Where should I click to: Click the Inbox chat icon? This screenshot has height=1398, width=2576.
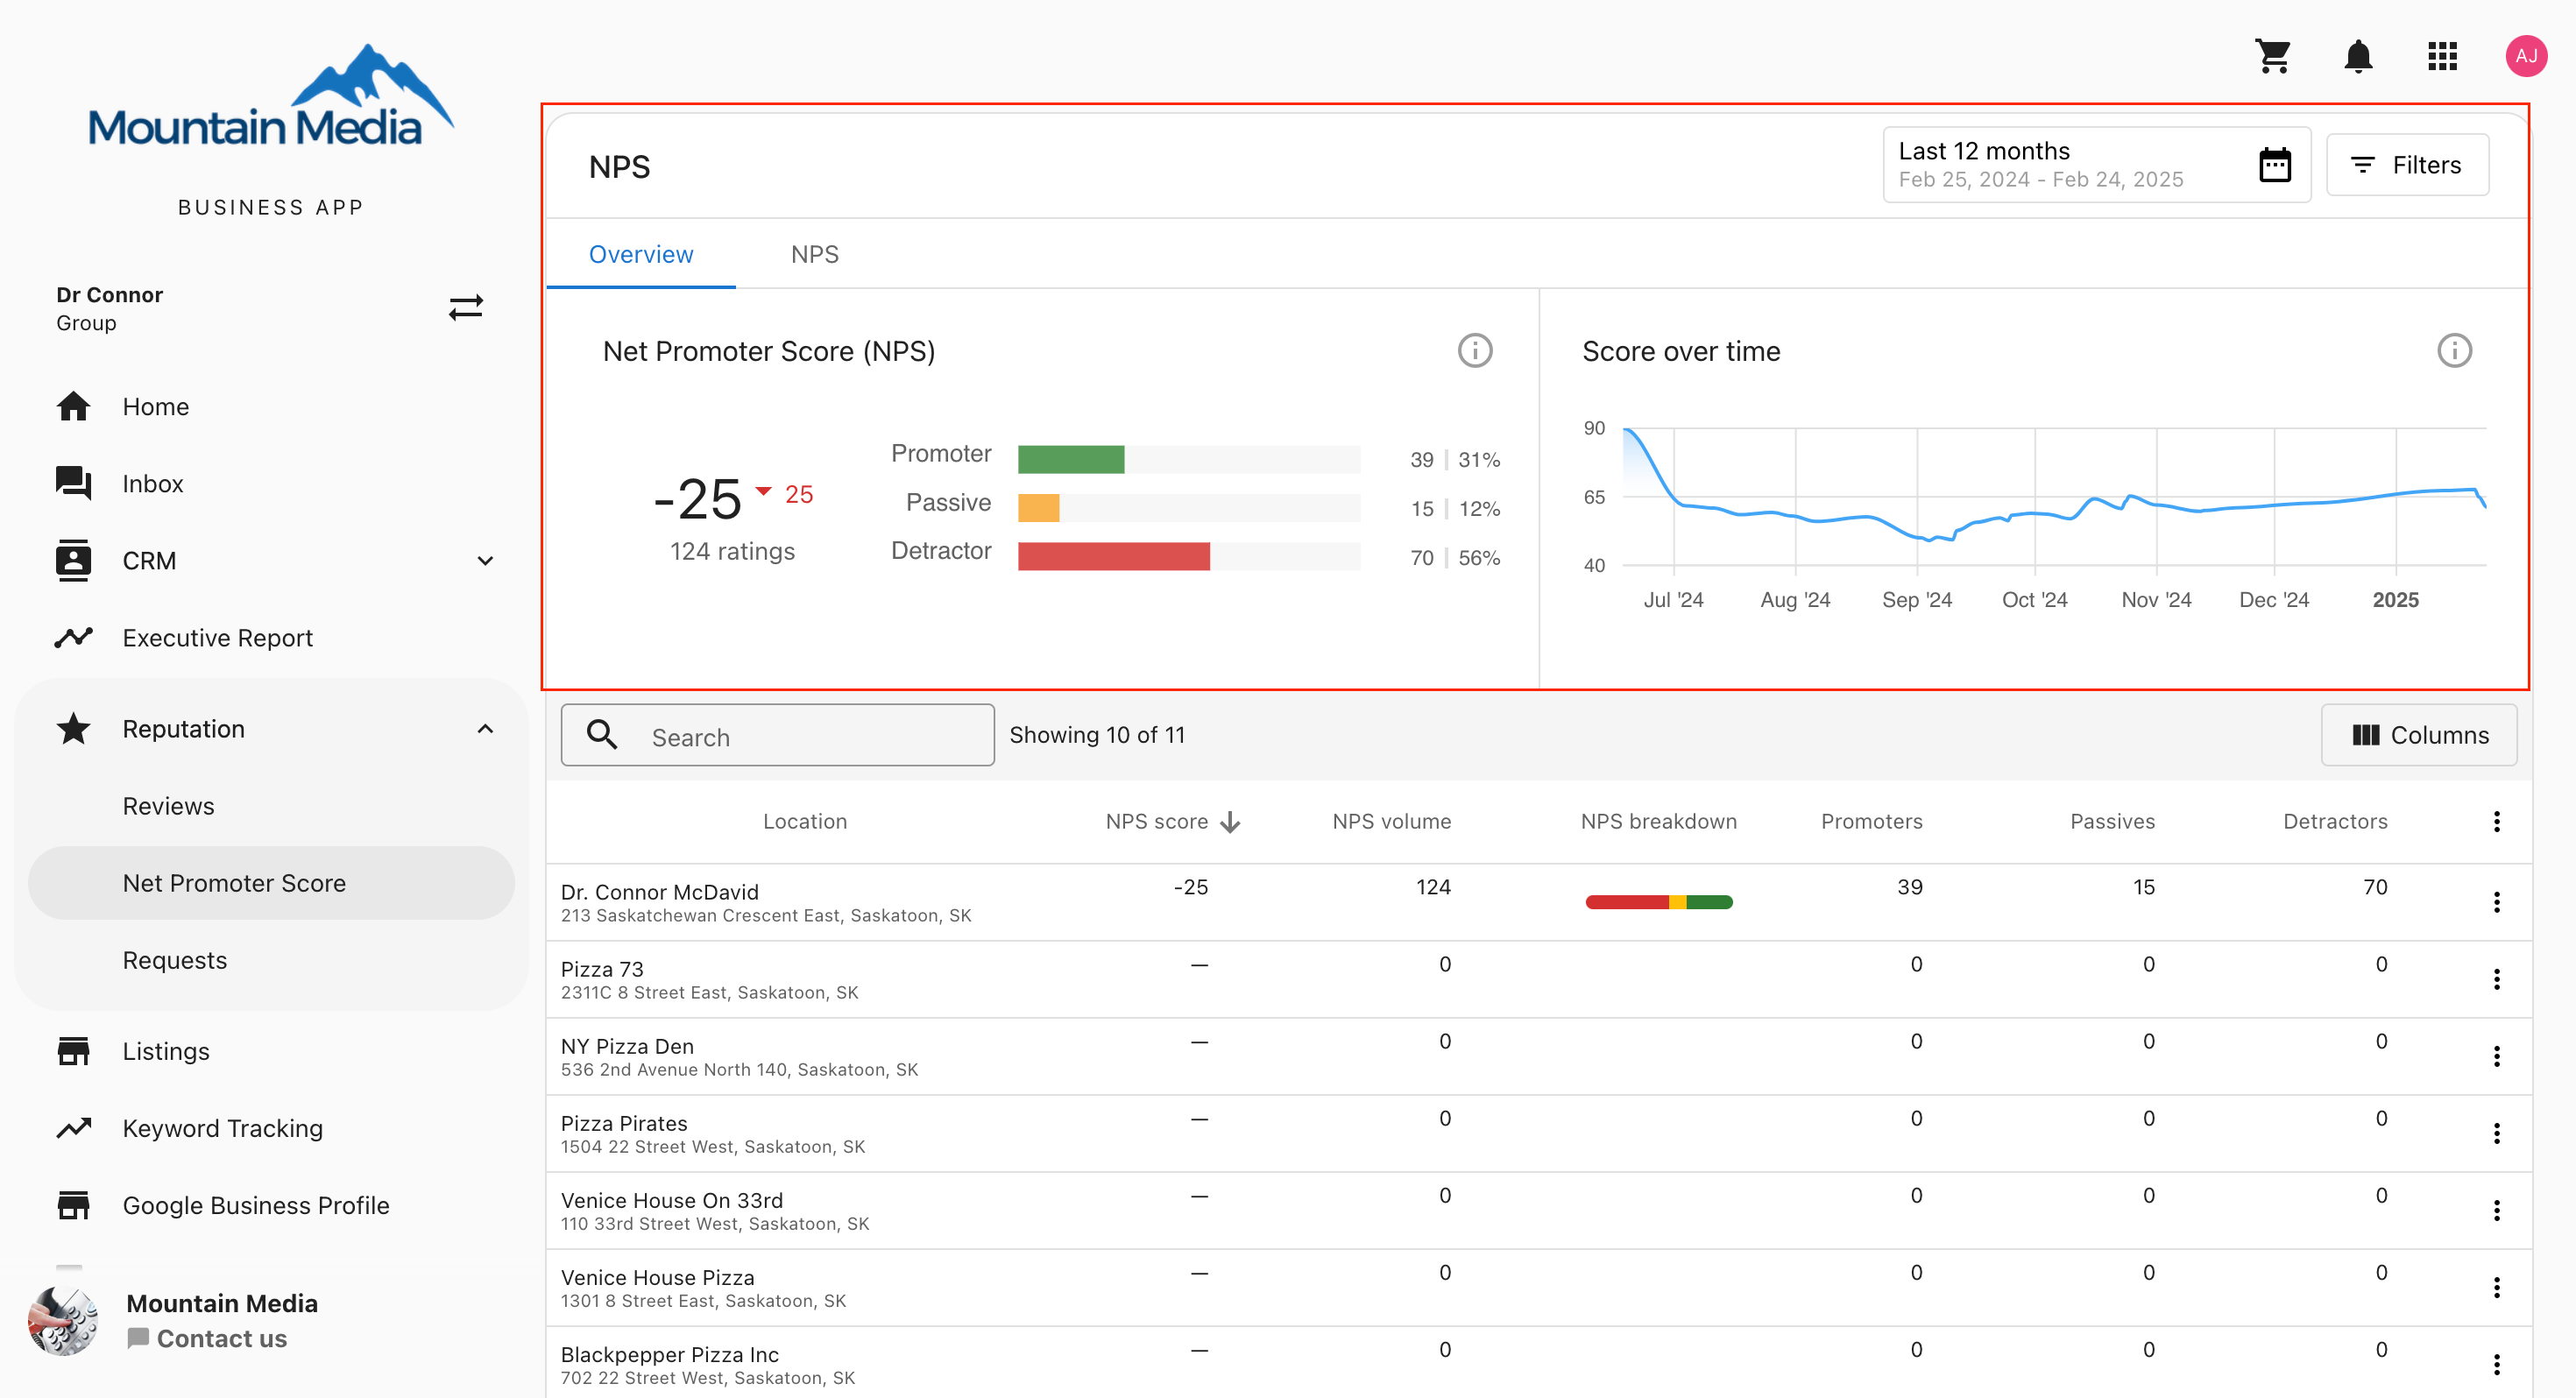[73, 484]
